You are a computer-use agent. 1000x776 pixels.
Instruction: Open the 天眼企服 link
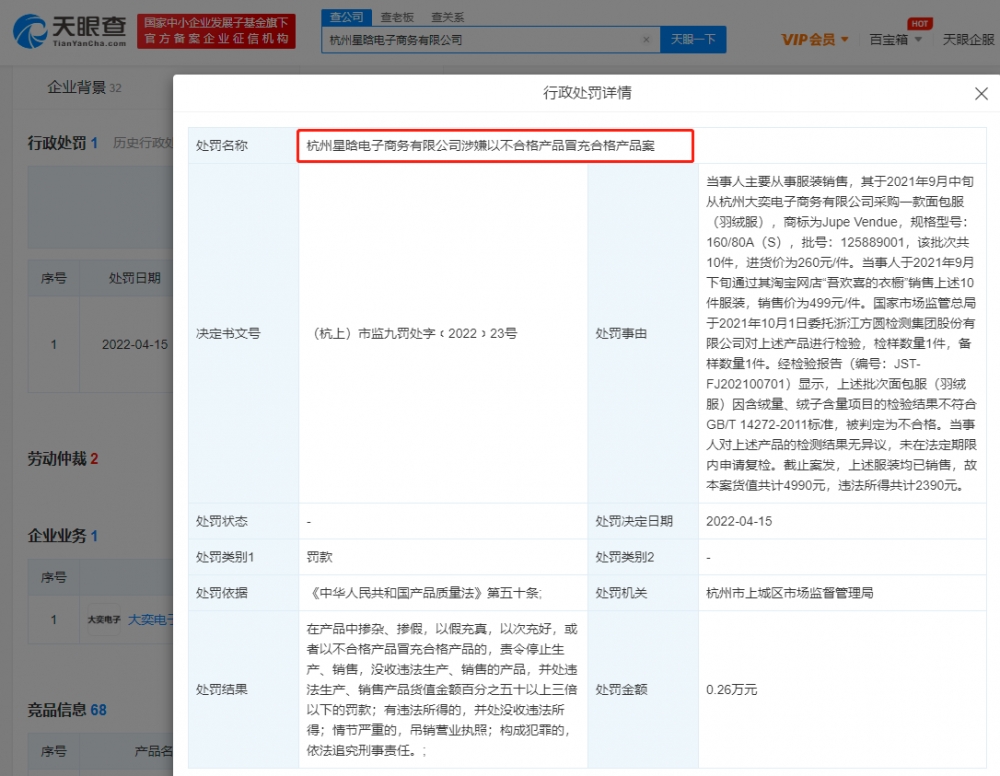click(x=968, y=39)
